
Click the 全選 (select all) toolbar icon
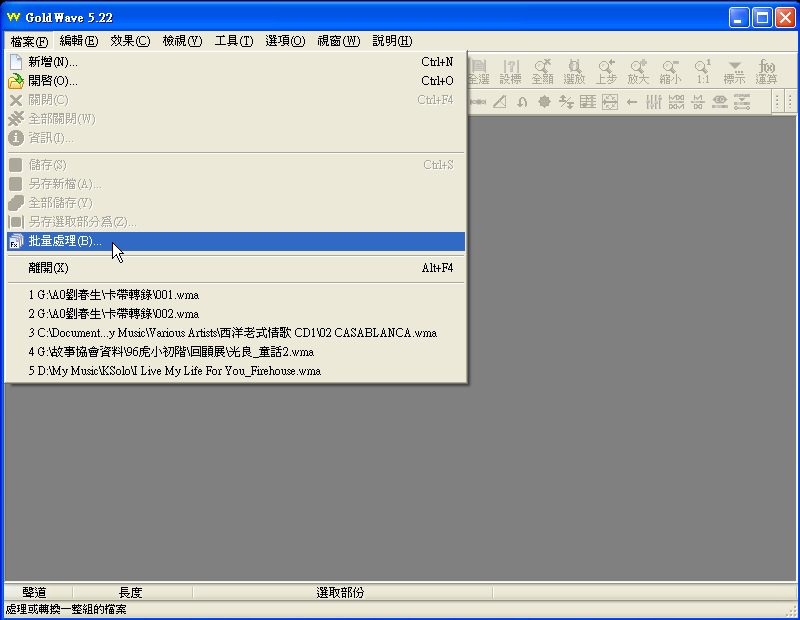point(479,70)
